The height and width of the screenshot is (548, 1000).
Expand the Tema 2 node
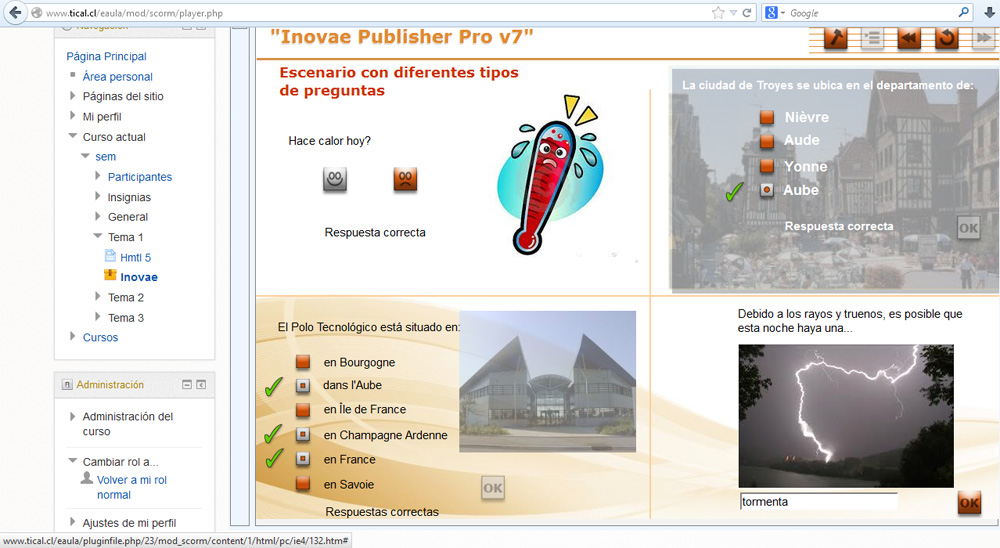[x=98, y=296]
